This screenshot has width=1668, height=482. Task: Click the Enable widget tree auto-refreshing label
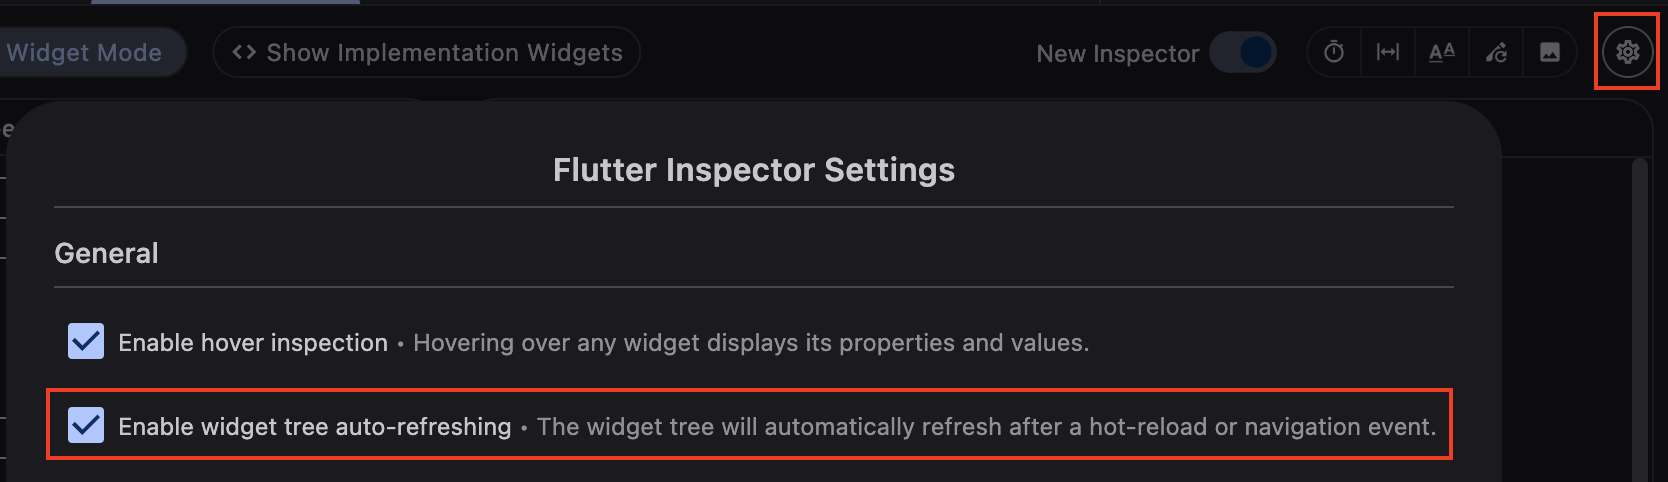(x=314, y=427)
